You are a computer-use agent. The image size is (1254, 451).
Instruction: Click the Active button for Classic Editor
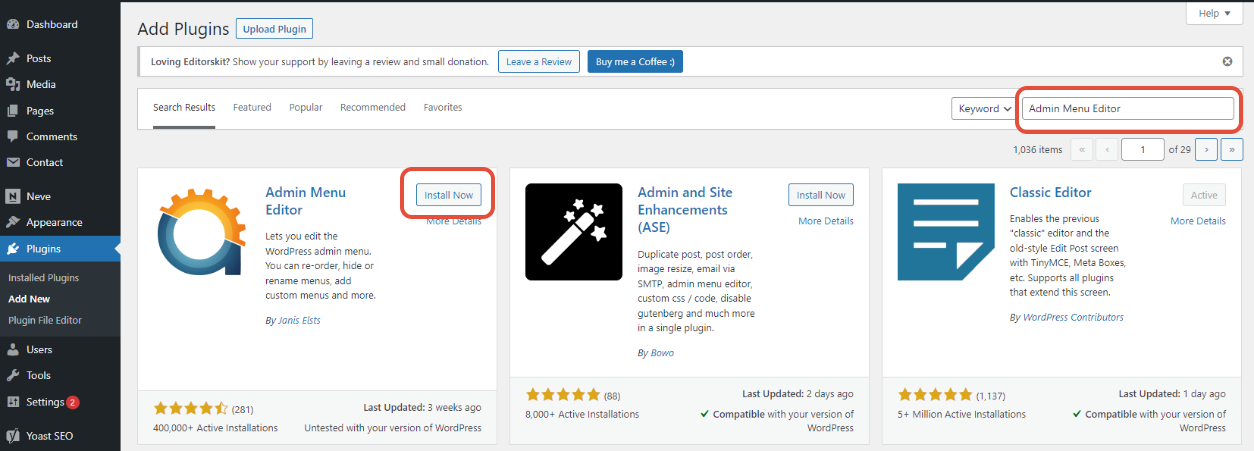pos(1204,195)
